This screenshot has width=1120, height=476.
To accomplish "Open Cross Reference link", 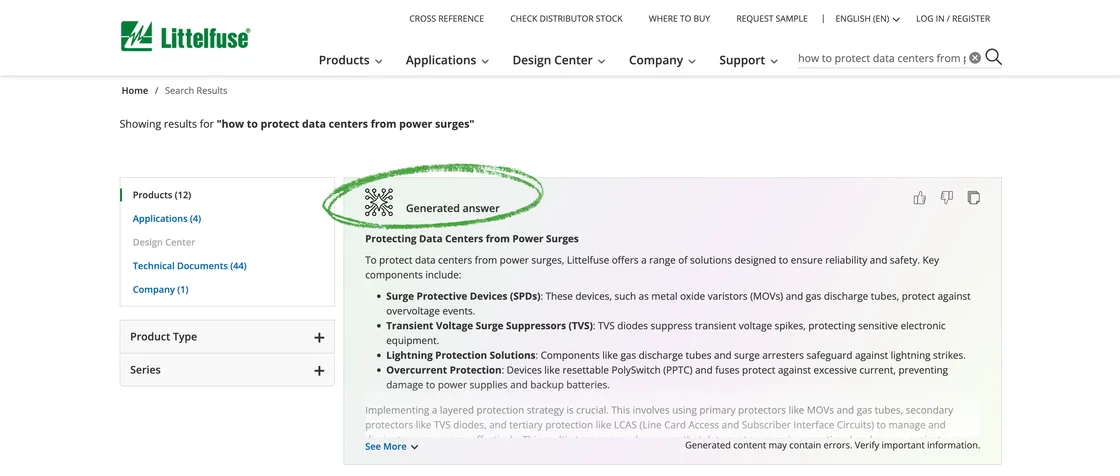I will pos(446,19).
